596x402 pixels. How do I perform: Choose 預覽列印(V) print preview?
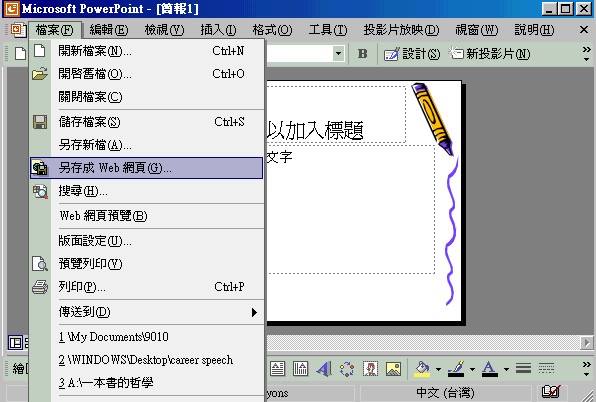click(x=147, y=264)
